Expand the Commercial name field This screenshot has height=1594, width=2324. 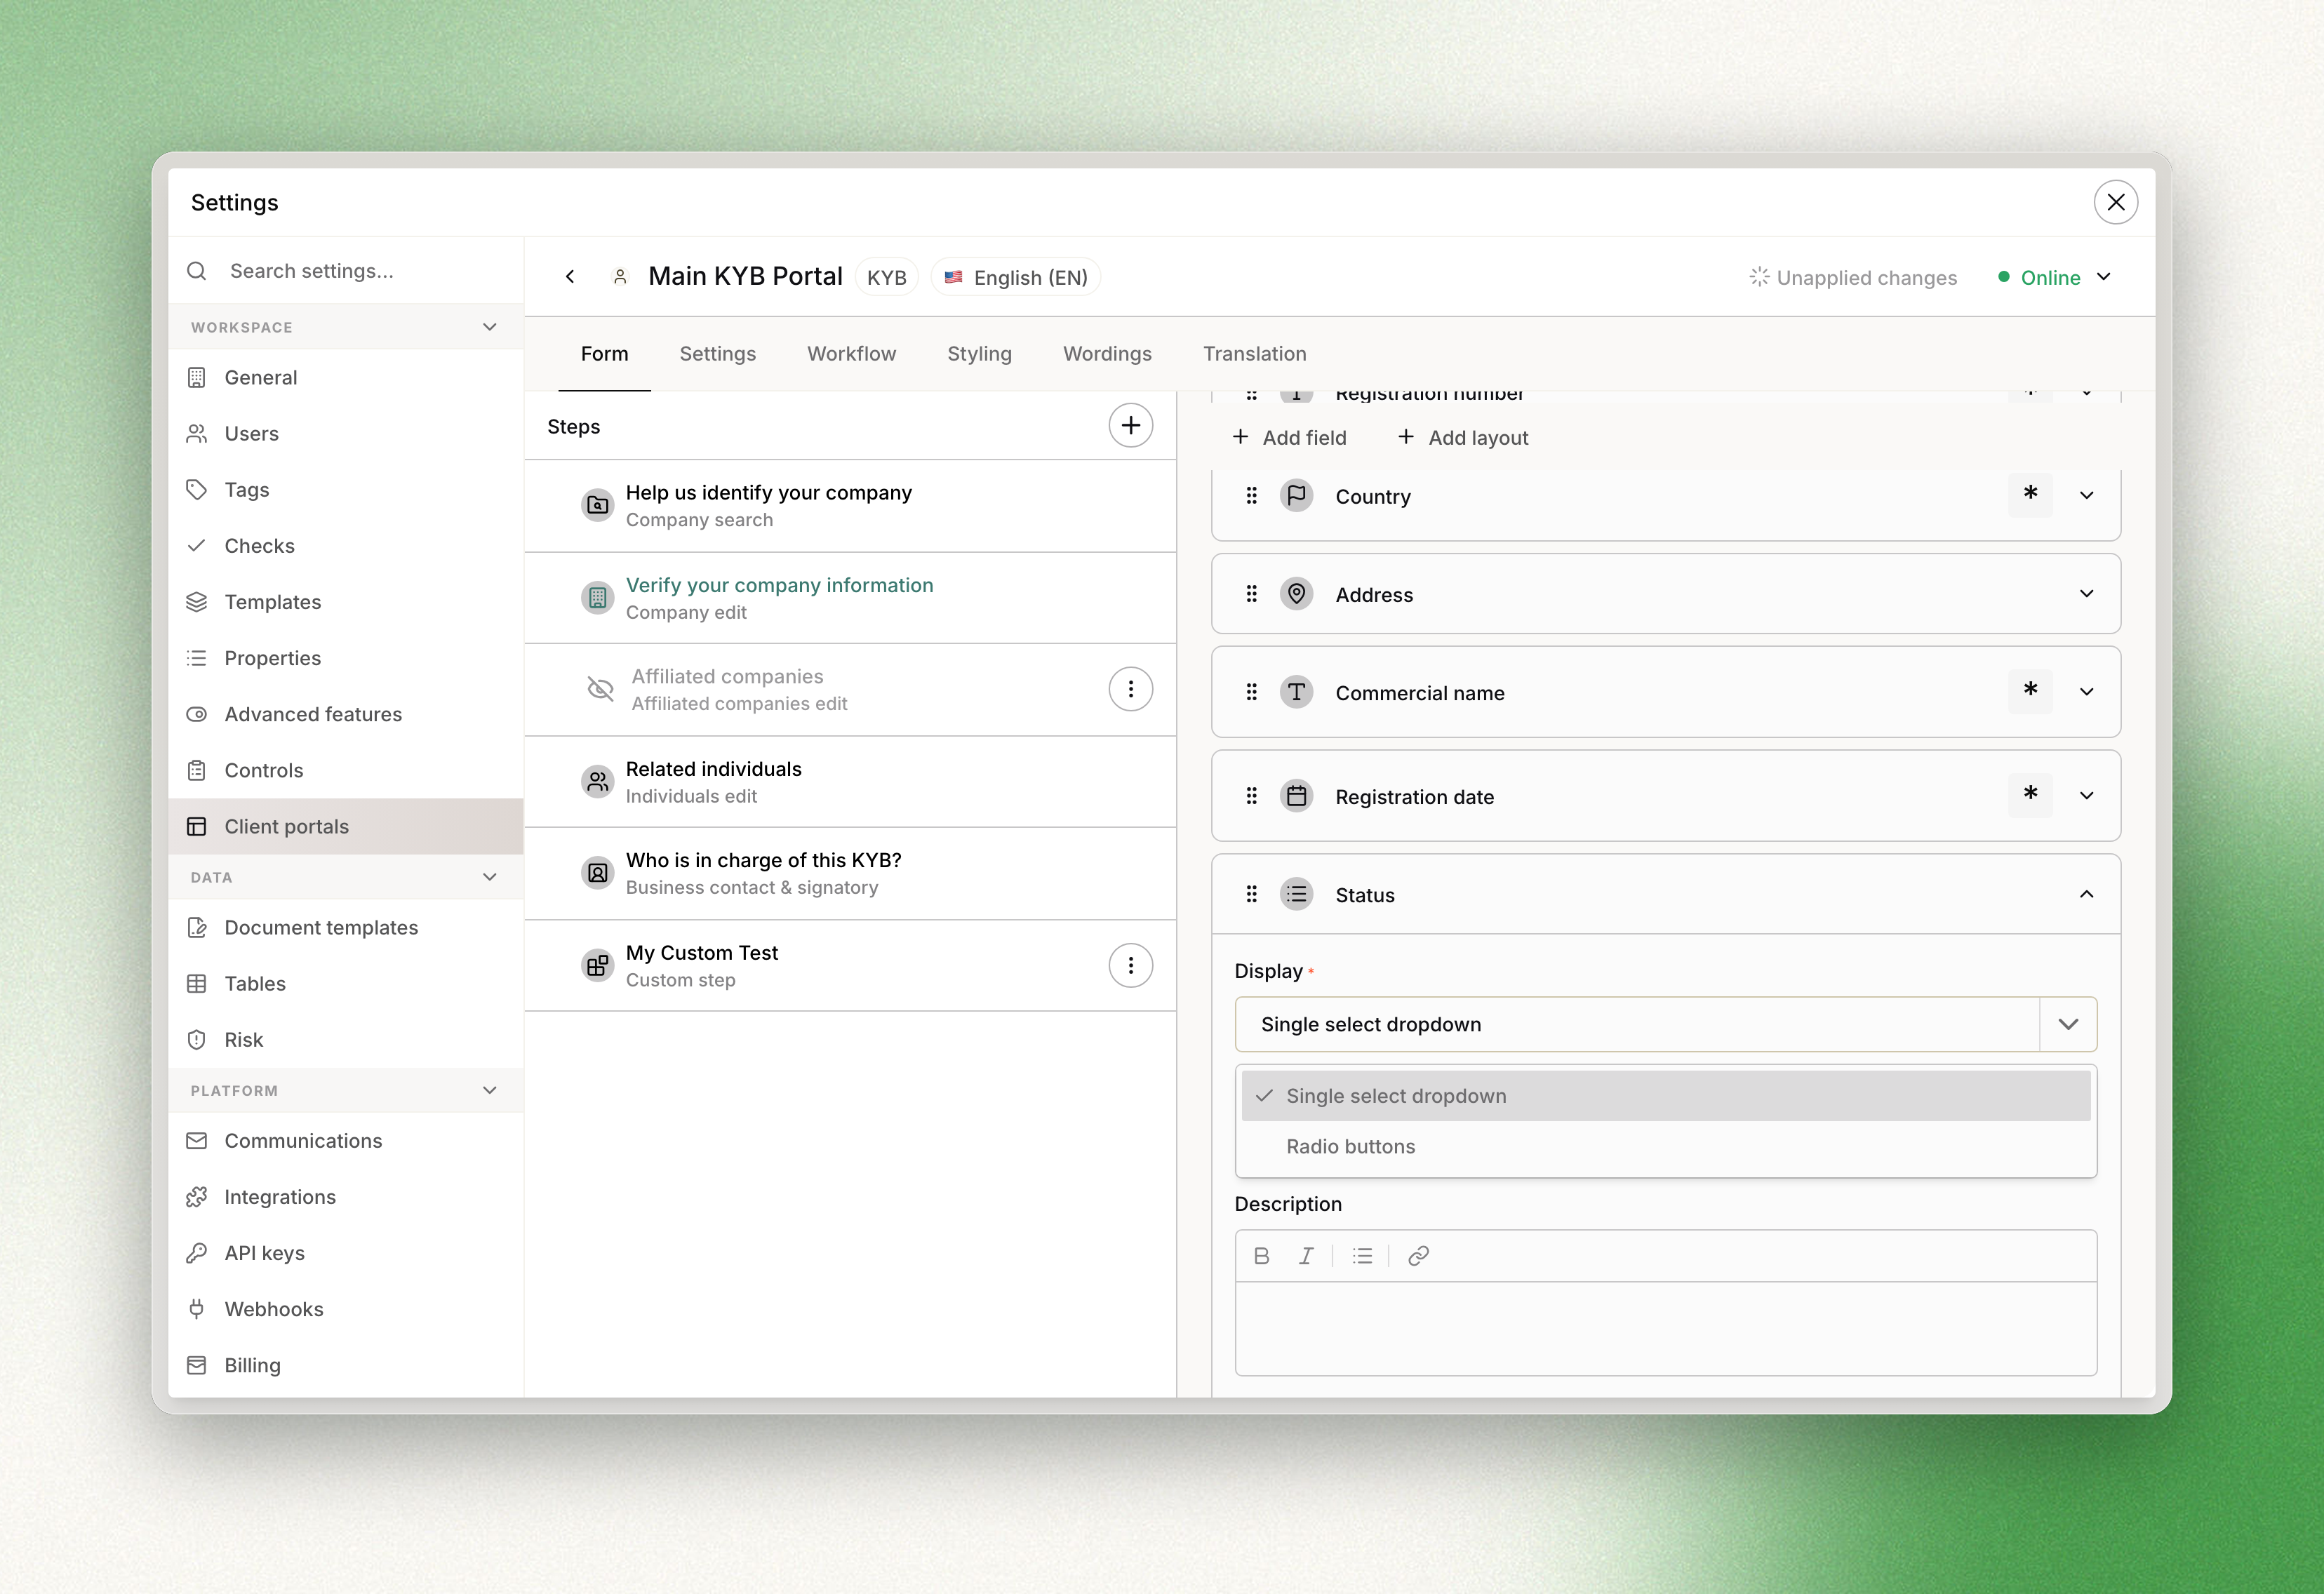coord(2086,691)
